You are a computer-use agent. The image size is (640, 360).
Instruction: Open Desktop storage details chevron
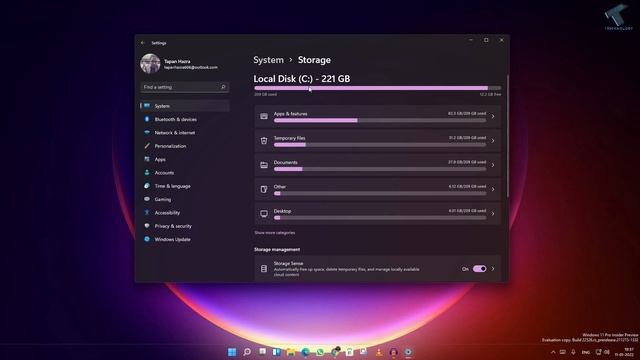[493, 213]
